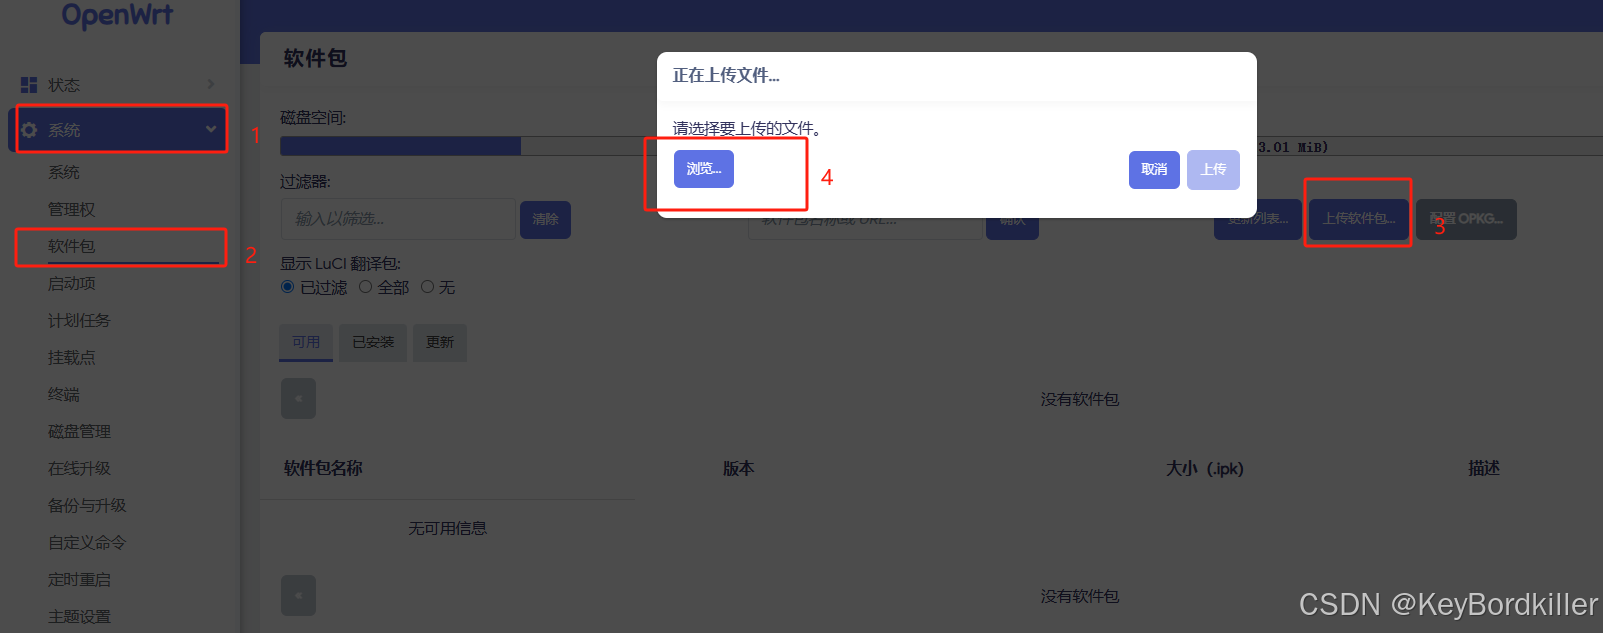Click the previous-page button above the package table

click(298, 398)
